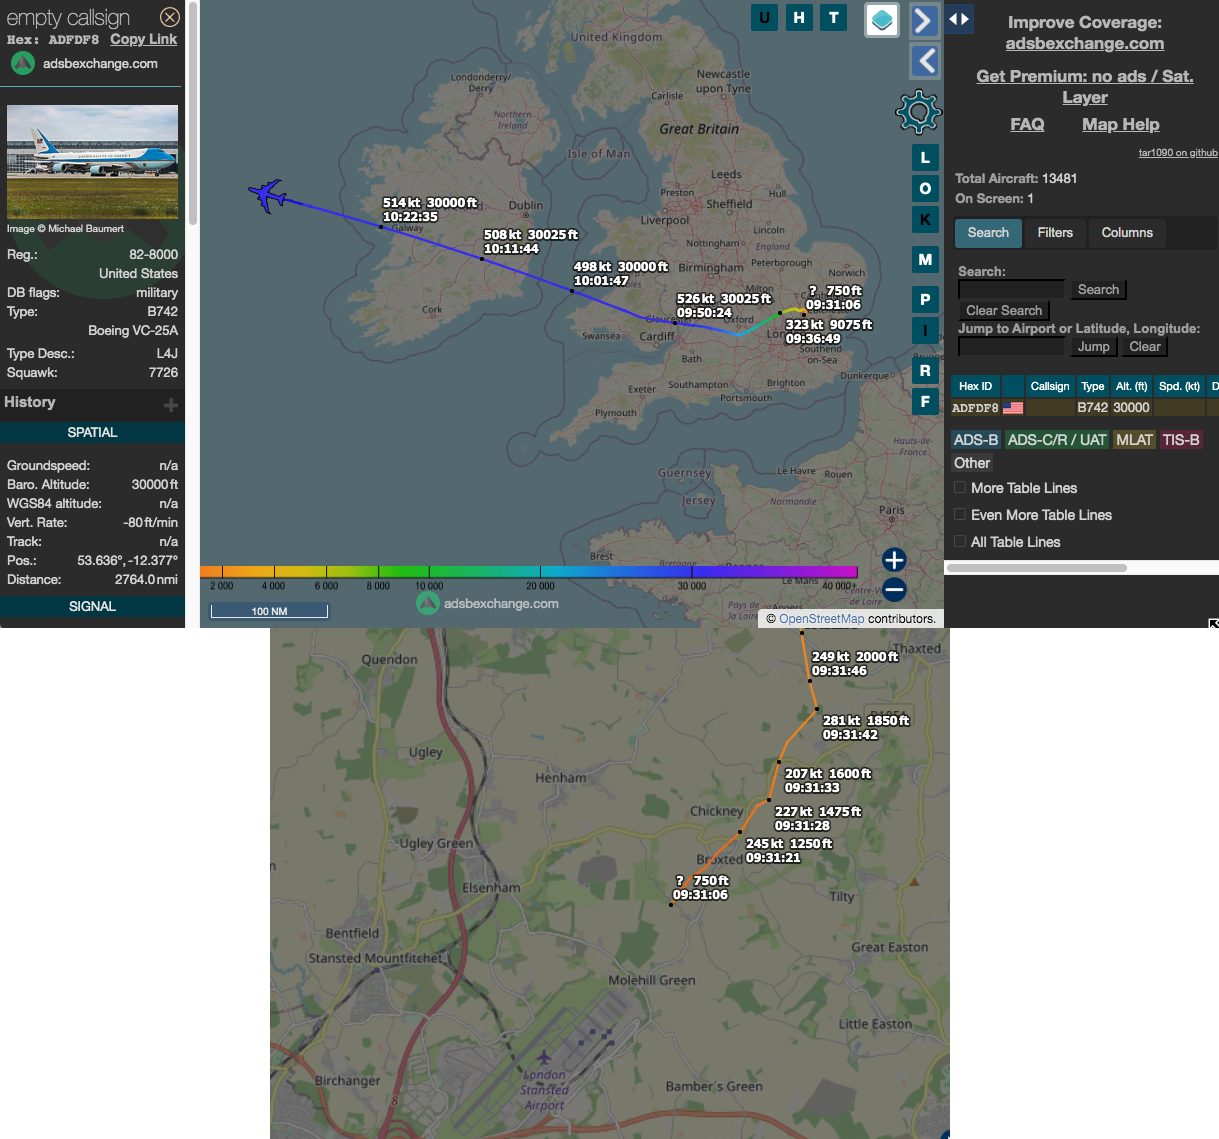1219x1139 pixels.
Task: Click the blue aircraft icon on map
Action: pyautogui.click(x=268, y=195)
